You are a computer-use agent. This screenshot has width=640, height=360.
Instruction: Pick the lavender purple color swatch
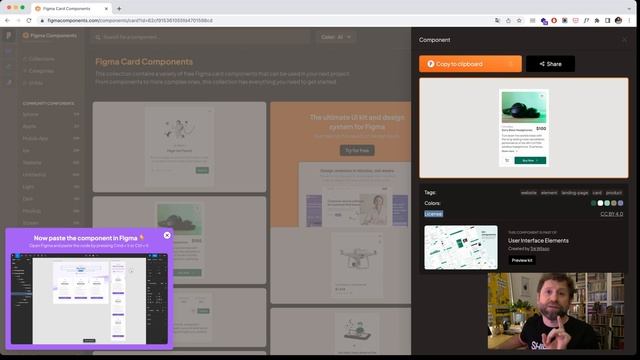[x=620, y=203]
